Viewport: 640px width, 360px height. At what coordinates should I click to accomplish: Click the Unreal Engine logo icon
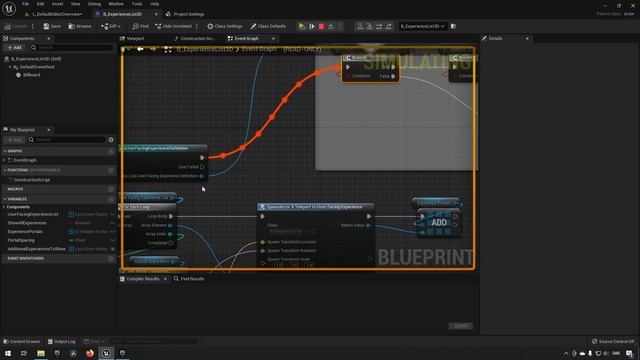point(9,9)
